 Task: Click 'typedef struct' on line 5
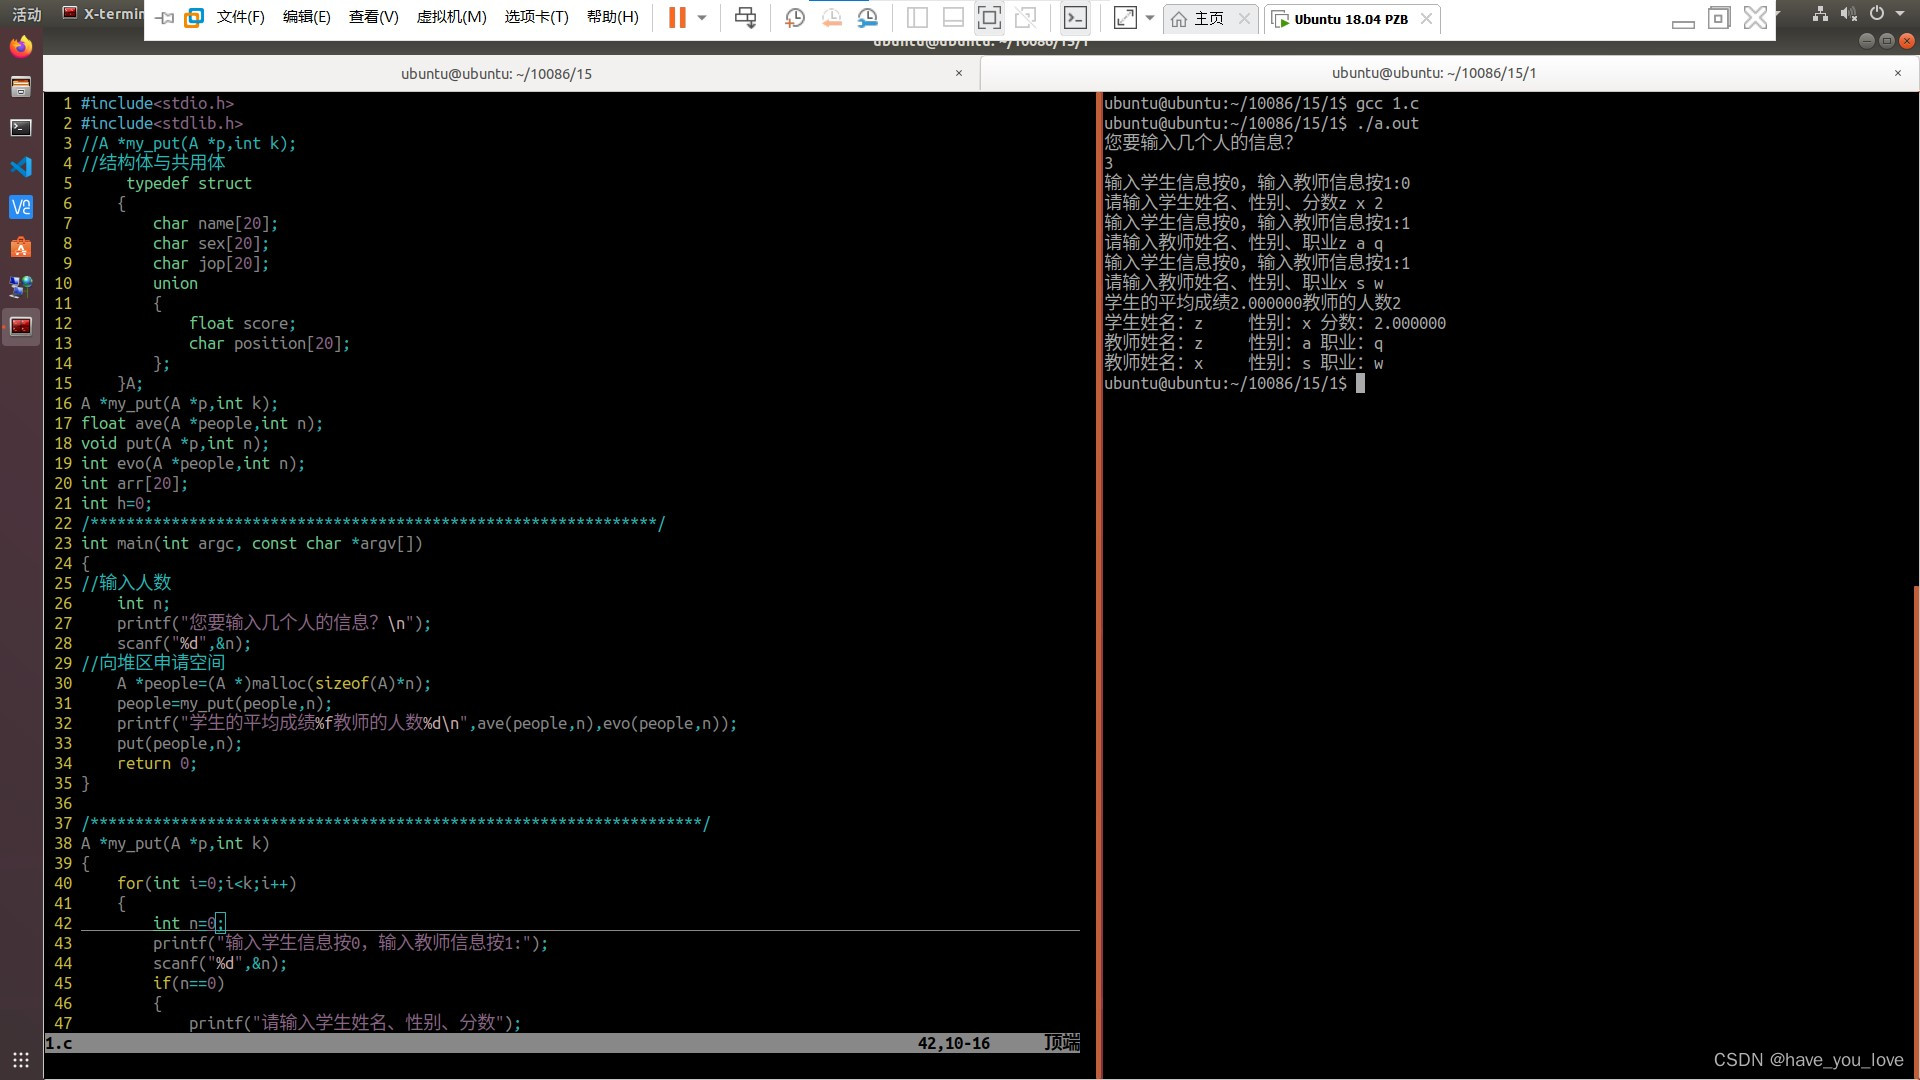189,183
